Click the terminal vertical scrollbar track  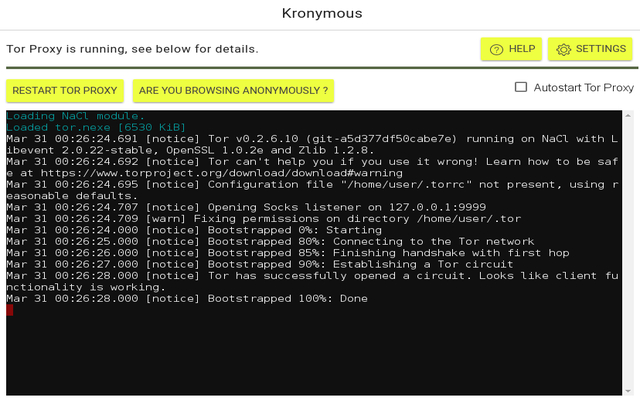click(x=628, y=253)
